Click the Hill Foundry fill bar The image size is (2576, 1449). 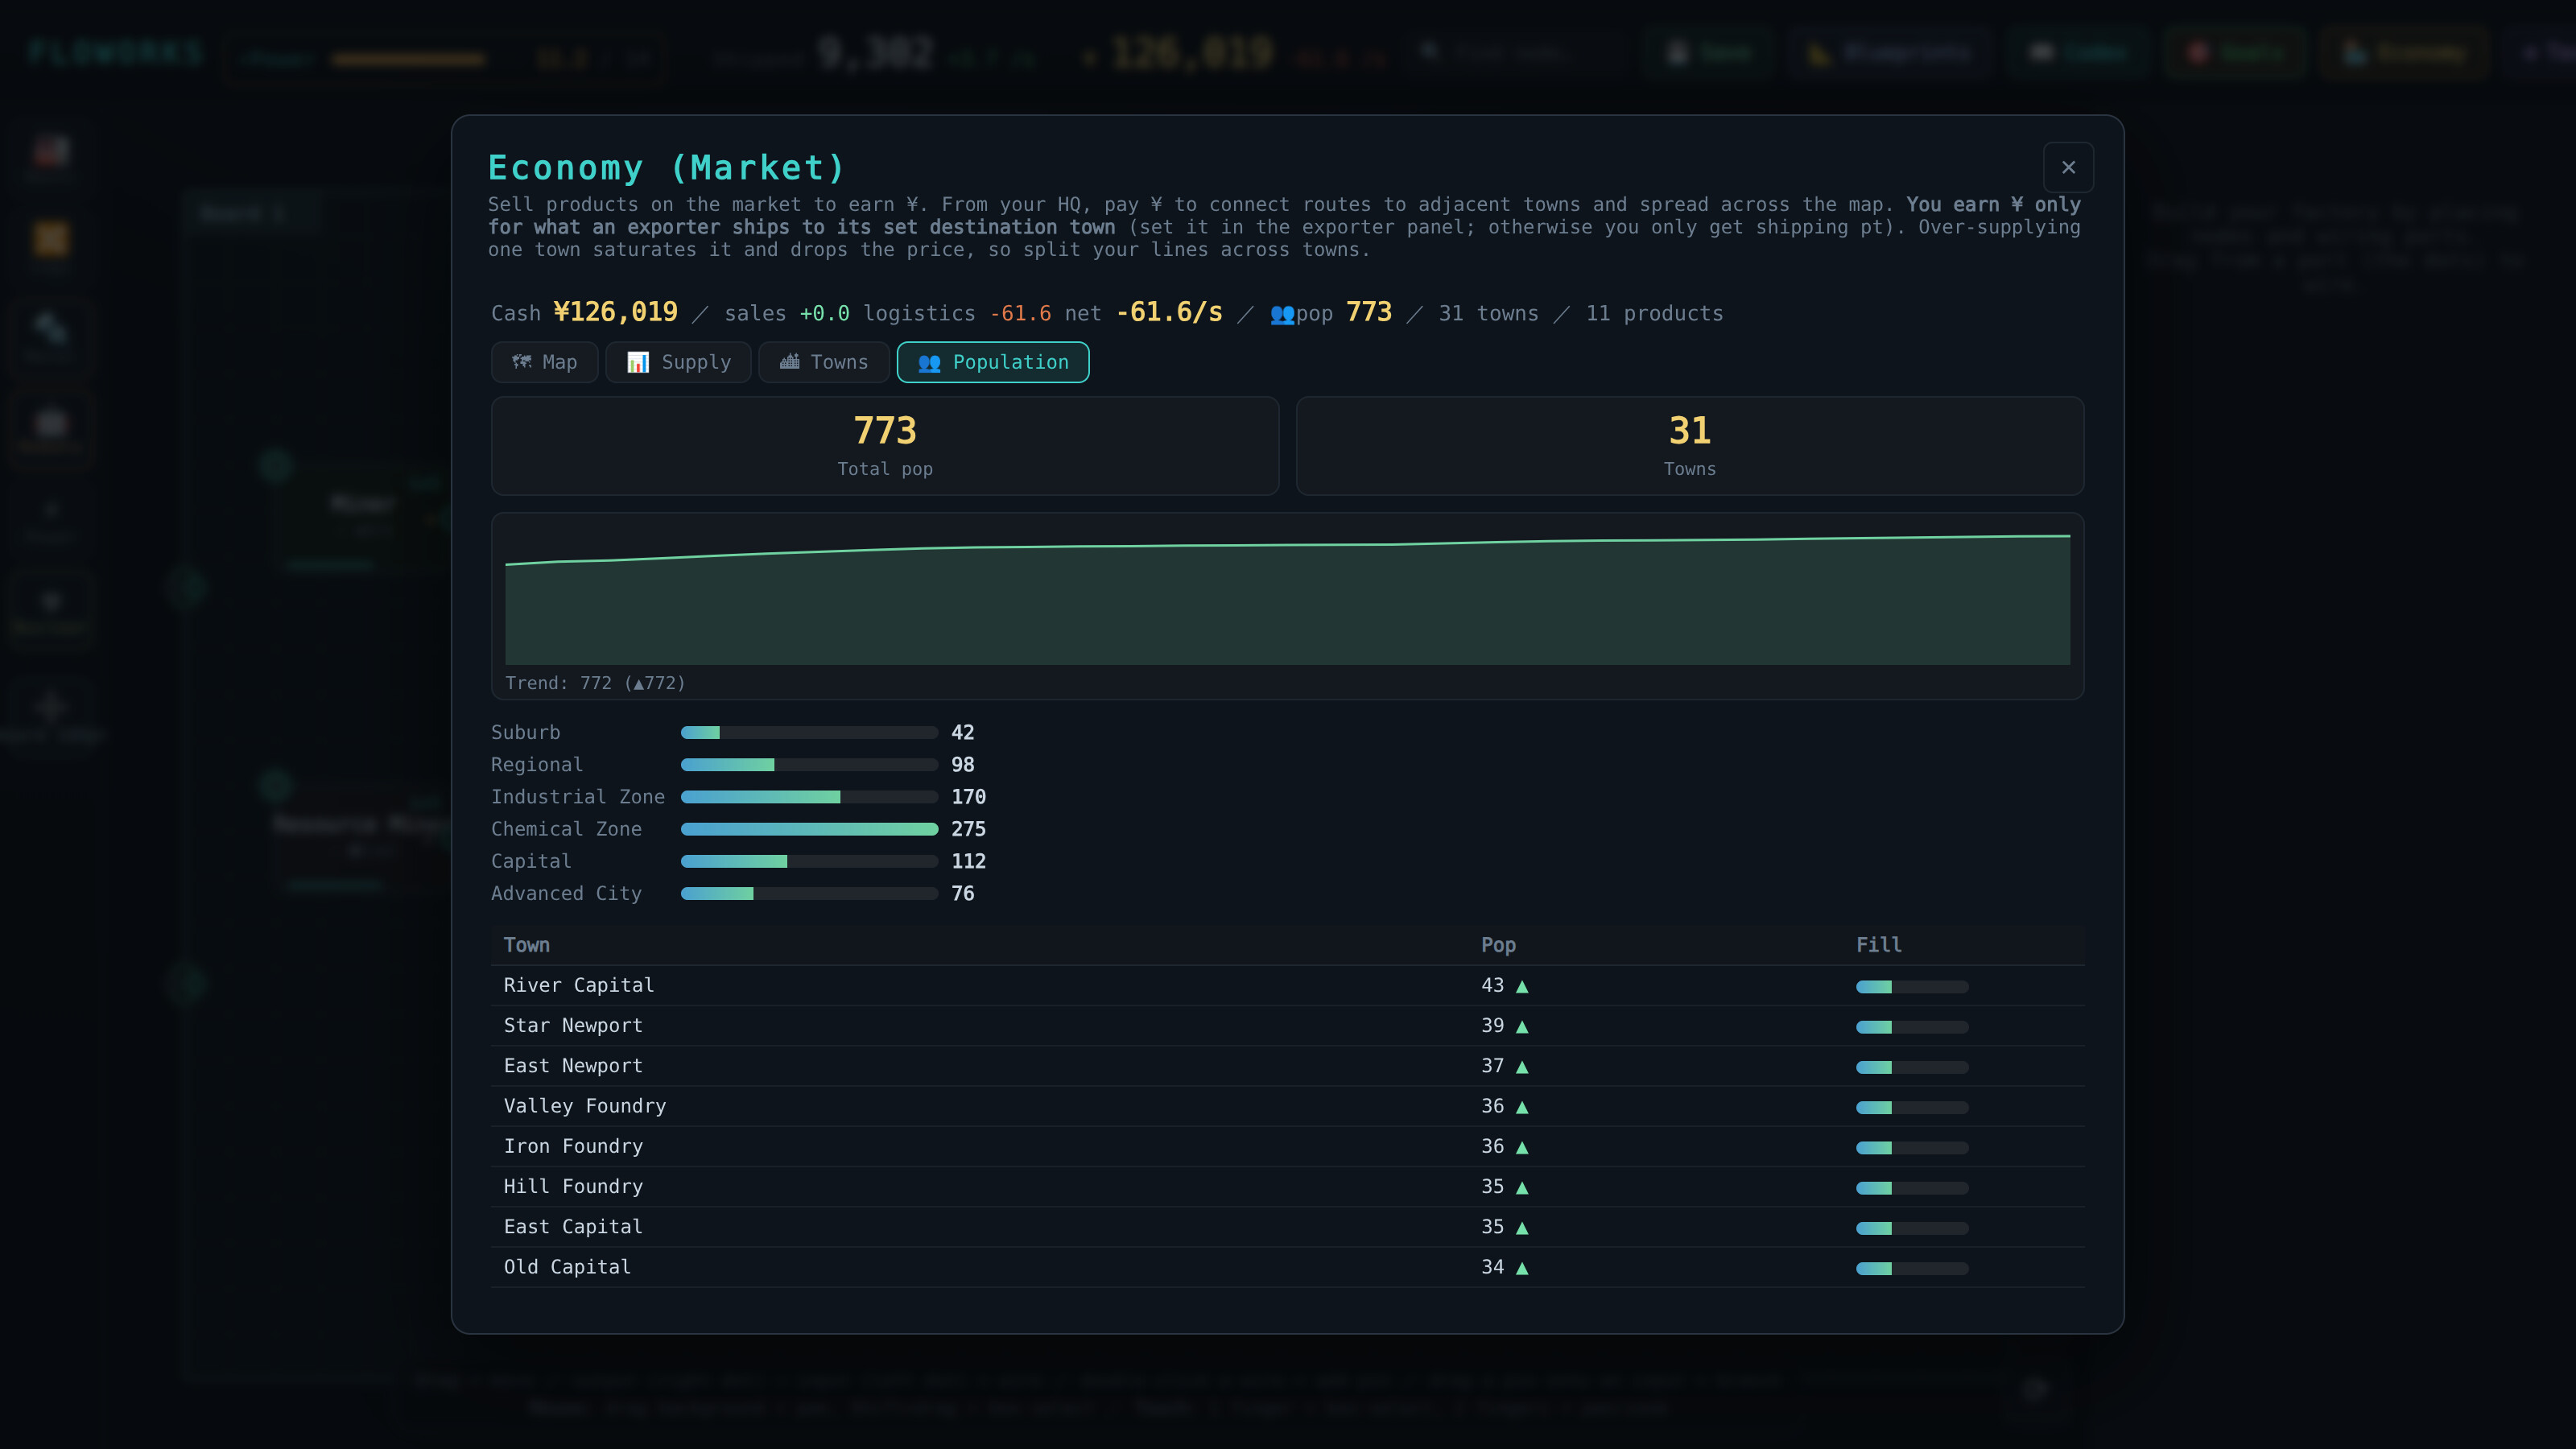tap(1912, 1188)
